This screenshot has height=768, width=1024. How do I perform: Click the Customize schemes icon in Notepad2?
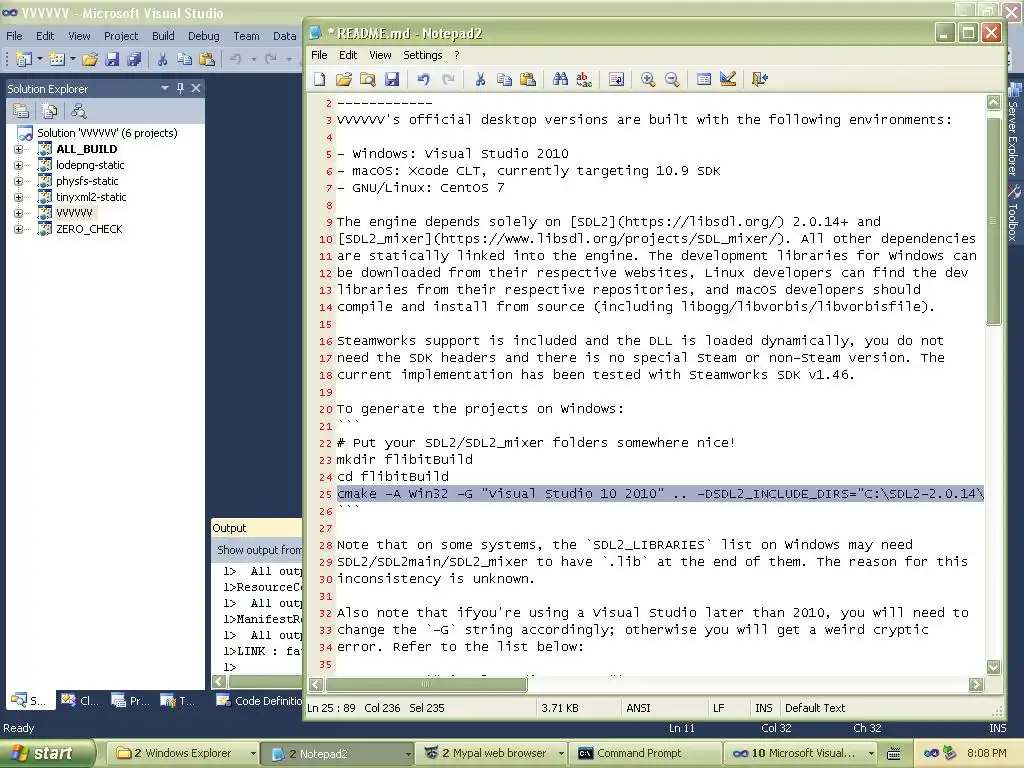tap(728, 80)
